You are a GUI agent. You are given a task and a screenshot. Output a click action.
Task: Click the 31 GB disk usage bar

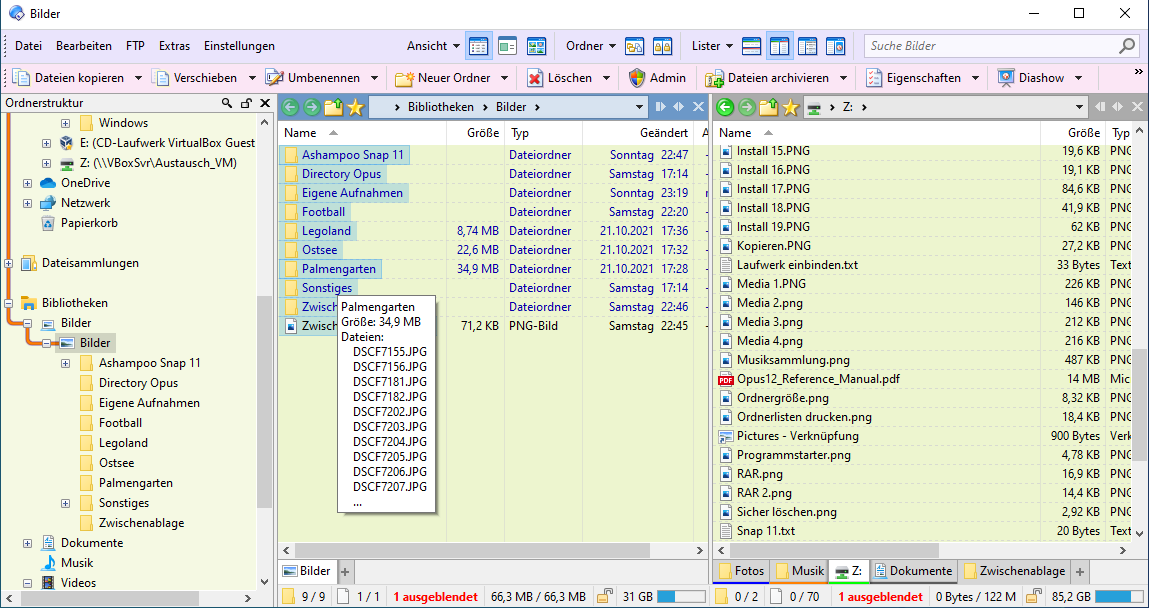[x=676, y=596]
